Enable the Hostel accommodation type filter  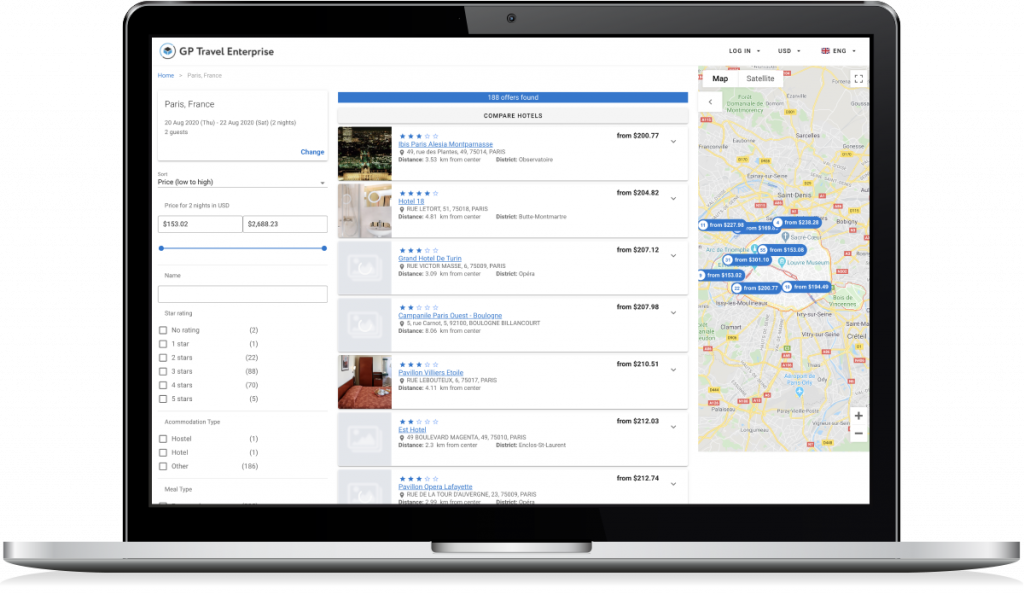[164, 438]
